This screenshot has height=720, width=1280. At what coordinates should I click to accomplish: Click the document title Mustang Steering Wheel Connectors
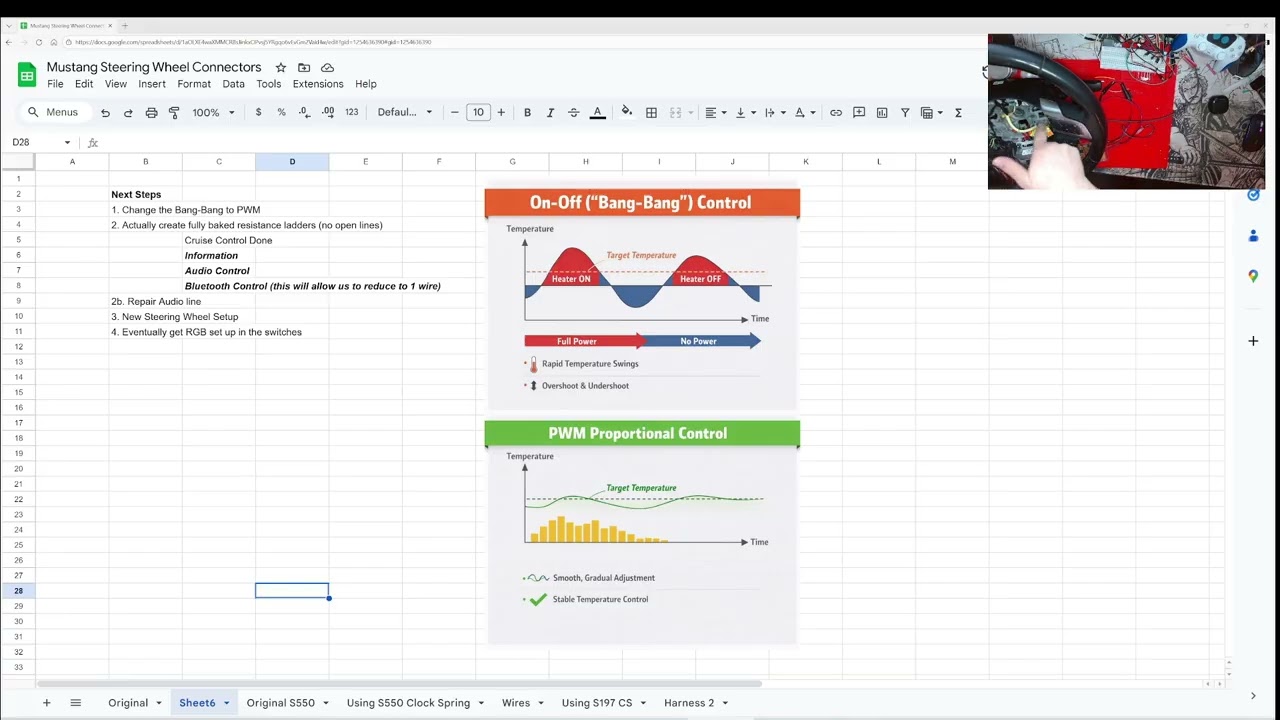[x=154, y=67]
